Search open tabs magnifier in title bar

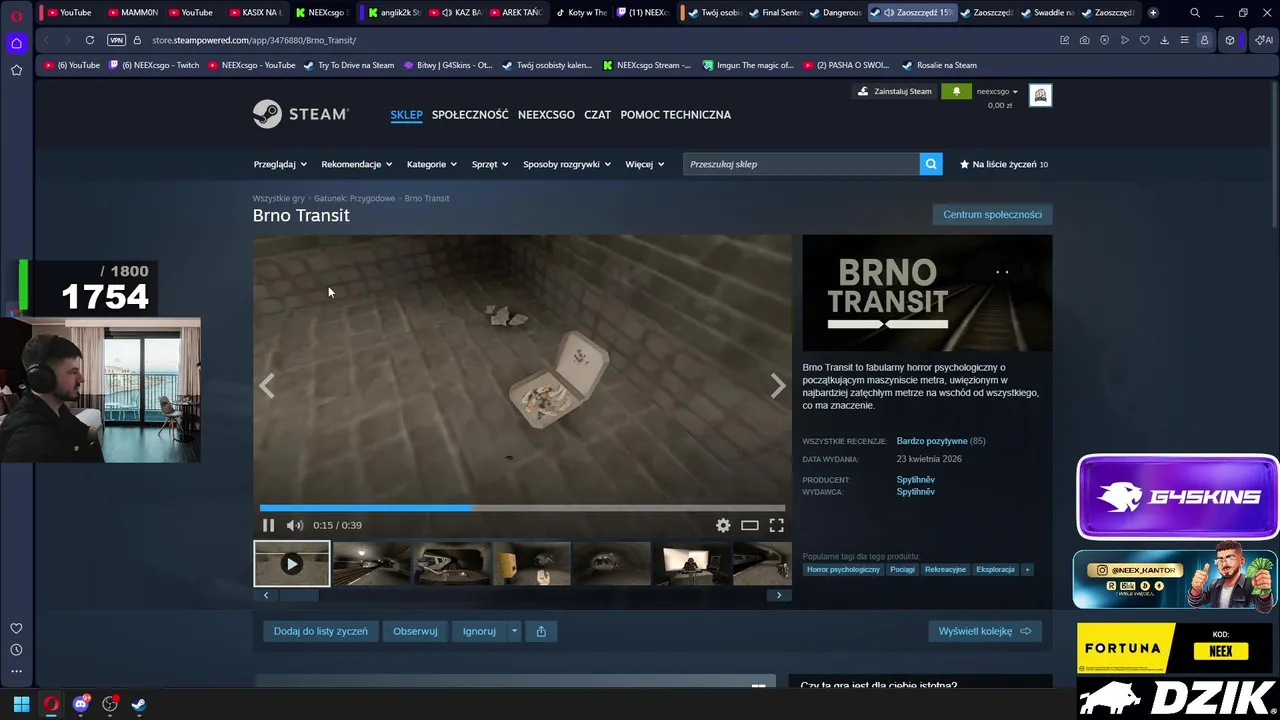pyautogui.click(x=1195, y=12)
